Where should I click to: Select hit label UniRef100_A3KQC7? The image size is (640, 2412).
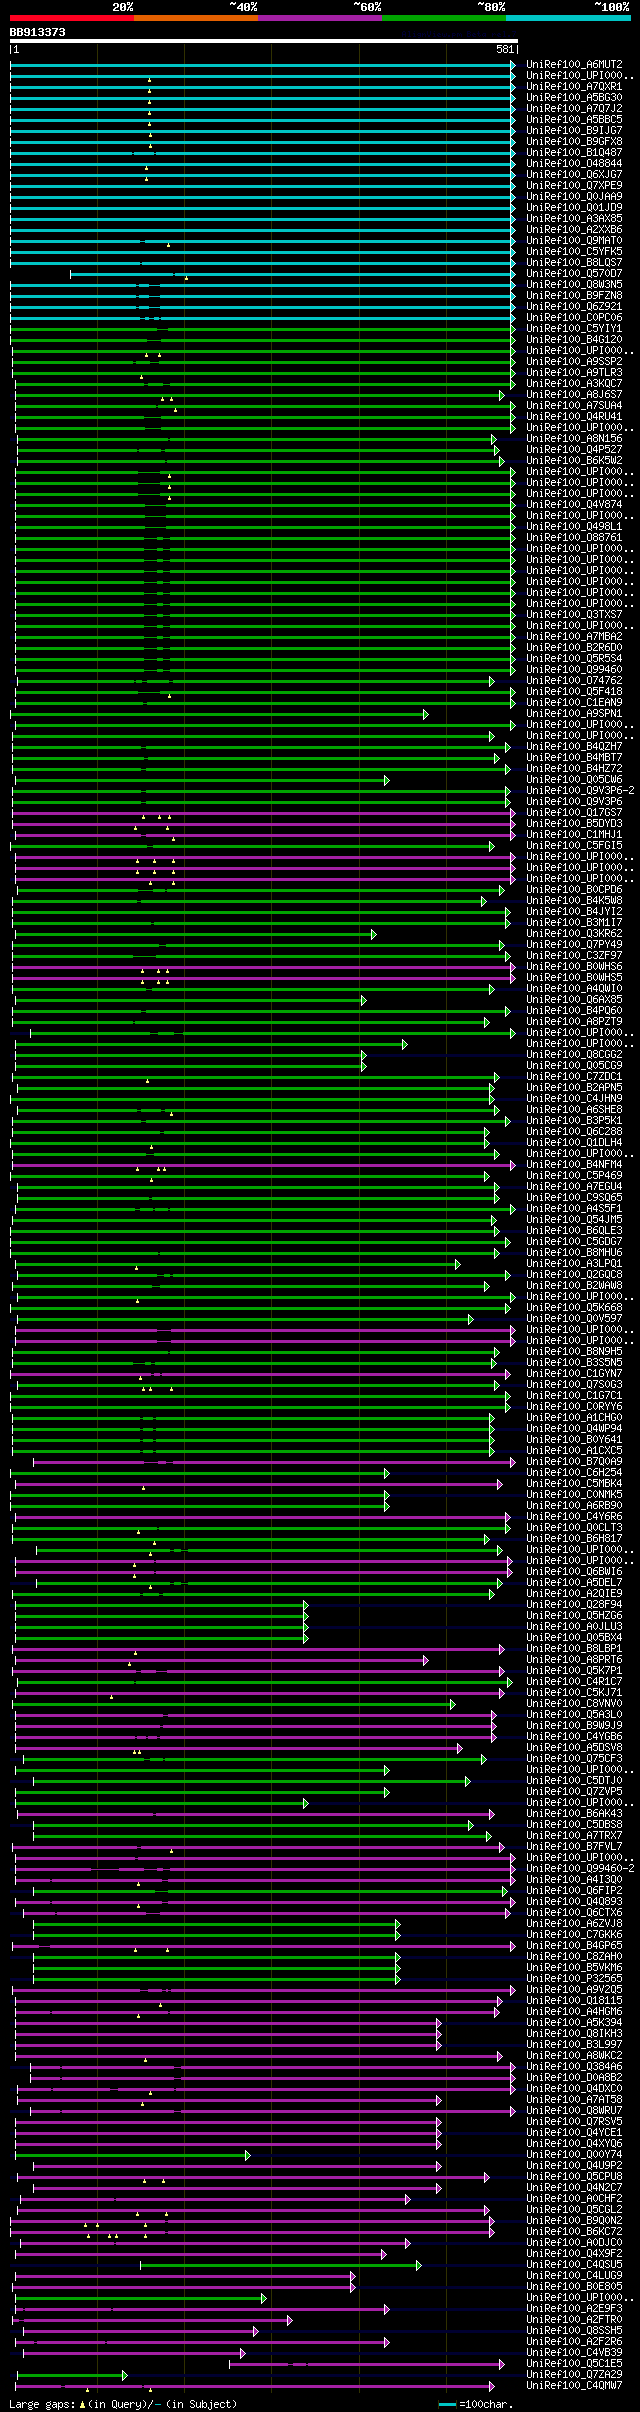click(x=574, y=384)
